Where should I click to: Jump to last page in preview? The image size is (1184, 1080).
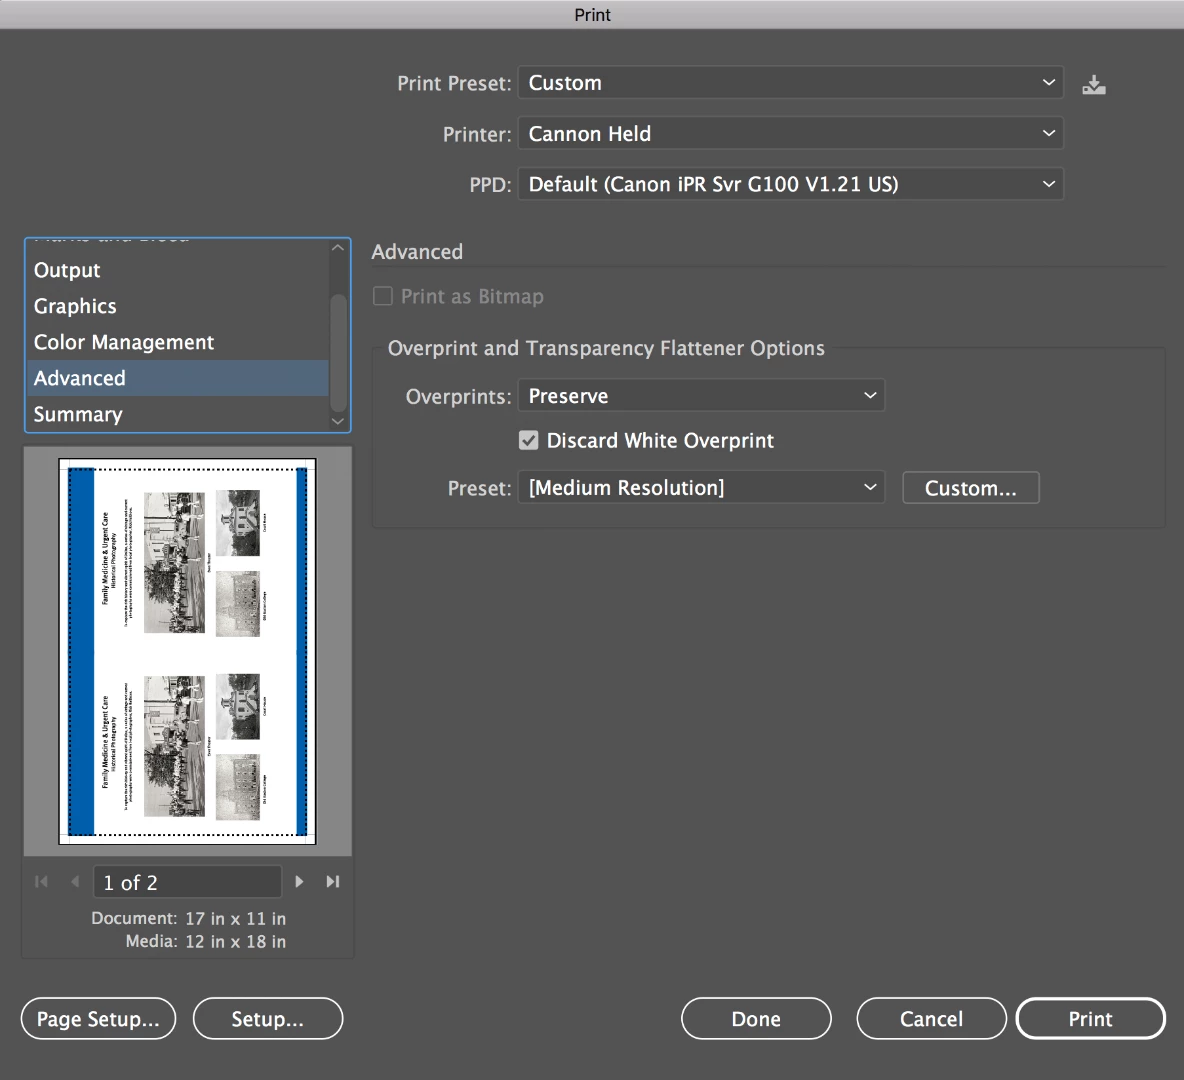(x=332, y=881)
